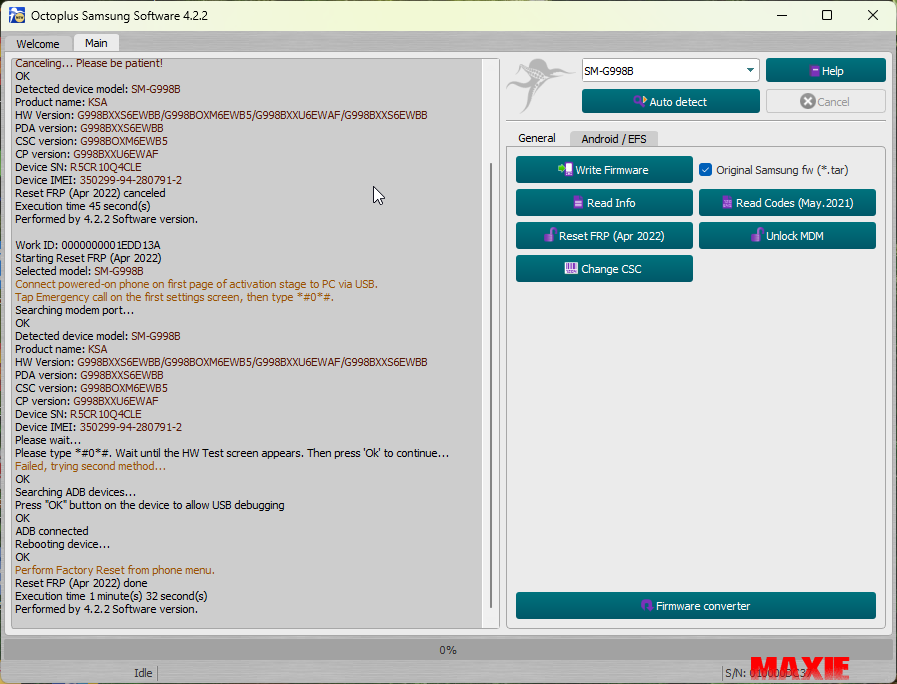Click the Unlock MDM button
This screenshot has height=684, width=897.
[x=787, y=236]
